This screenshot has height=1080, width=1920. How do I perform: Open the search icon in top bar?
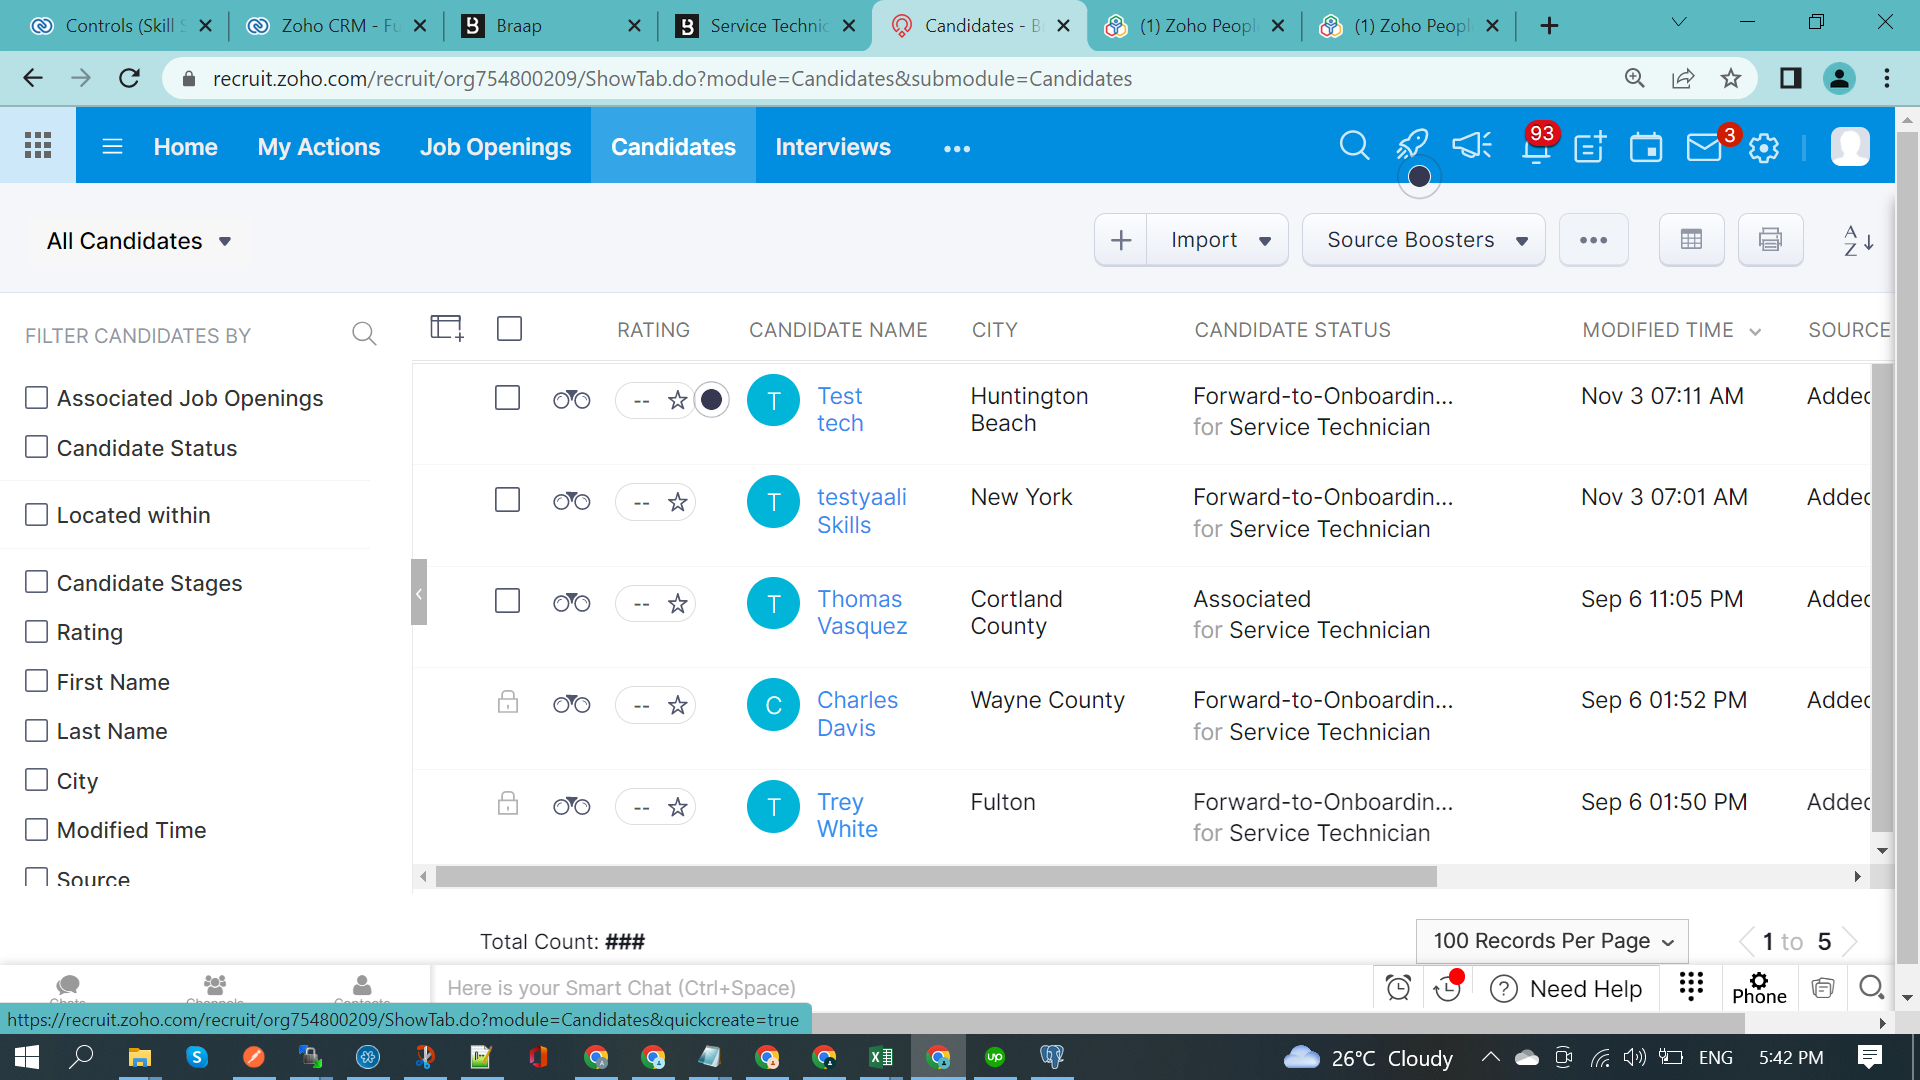pos(1354,146)
